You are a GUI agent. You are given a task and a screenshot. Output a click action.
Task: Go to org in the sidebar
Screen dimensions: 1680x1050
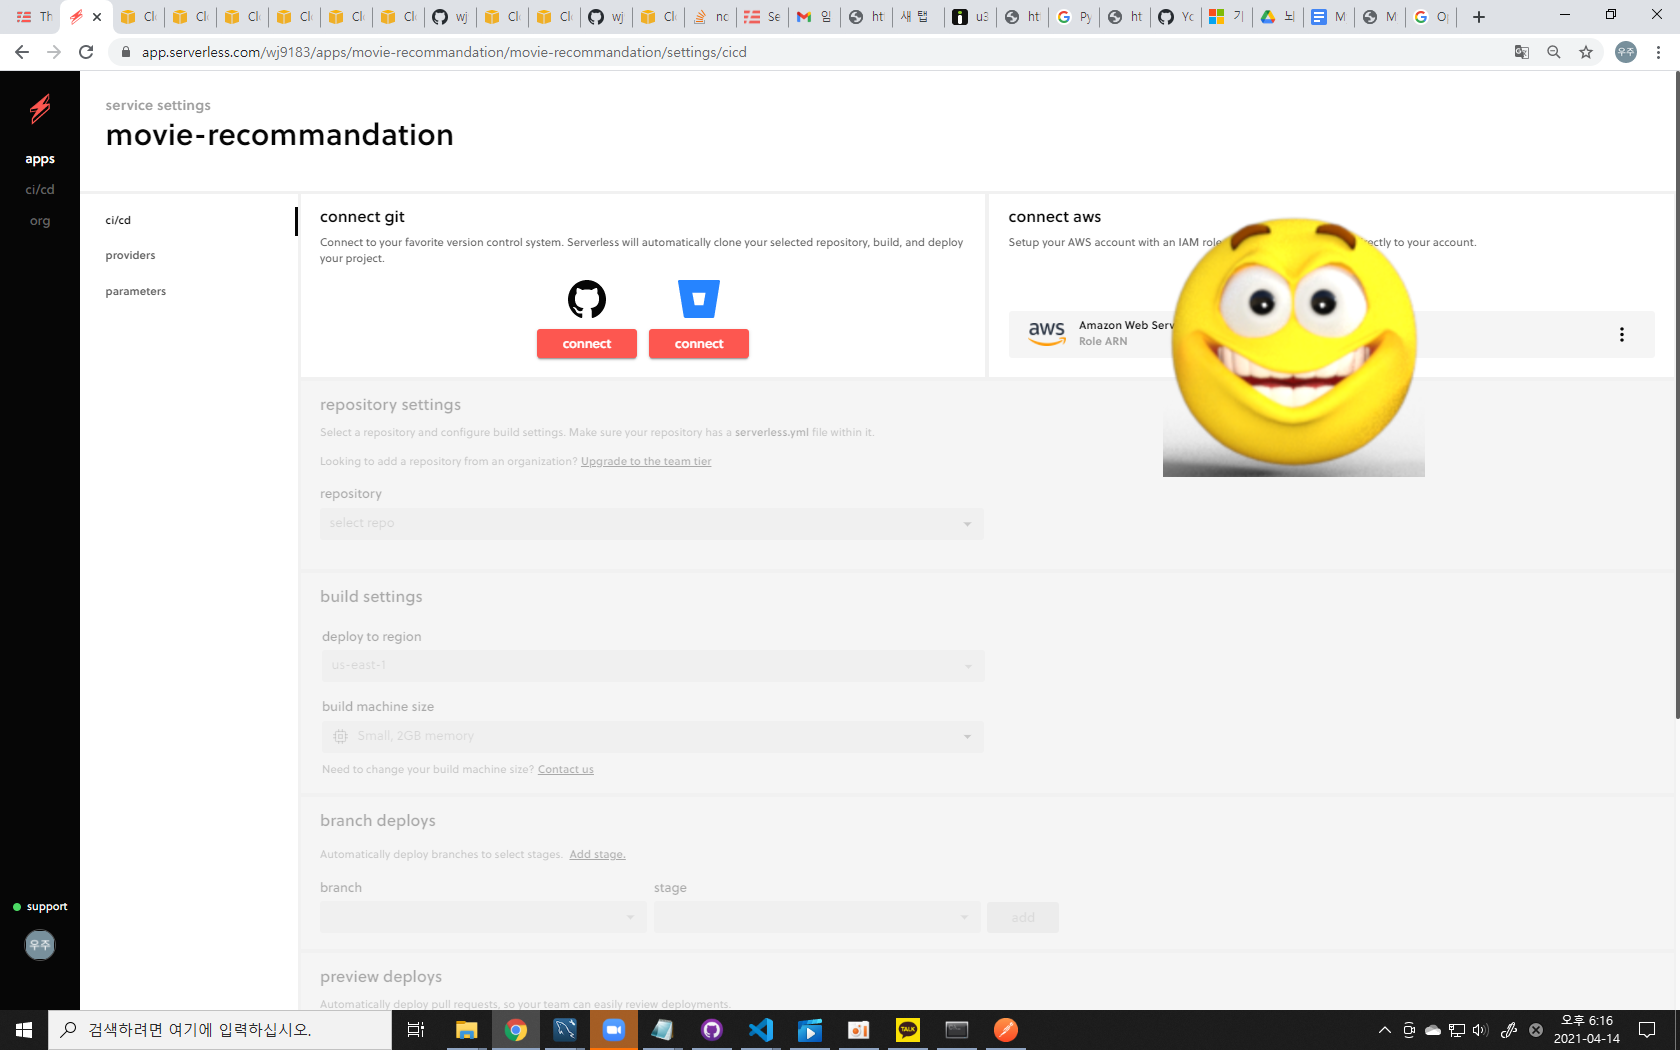(x=40, y=221)
